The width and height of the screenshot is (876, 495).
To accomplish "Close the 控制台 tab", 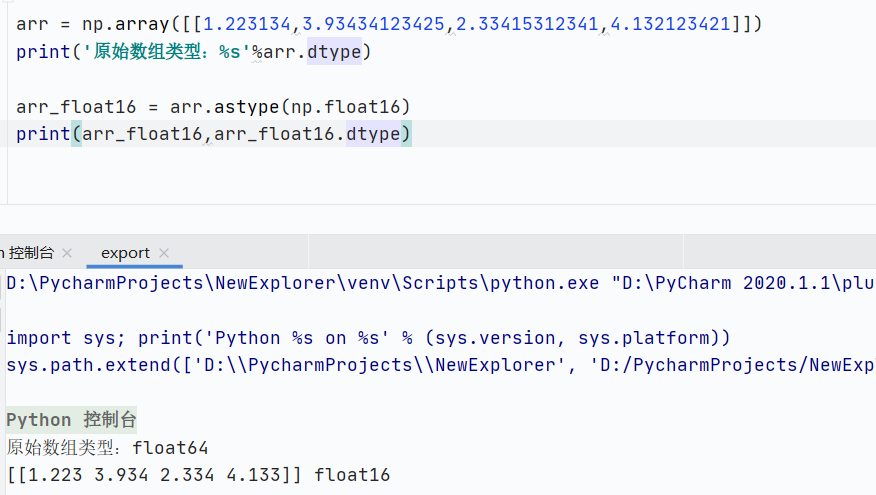I will [67, 253].
